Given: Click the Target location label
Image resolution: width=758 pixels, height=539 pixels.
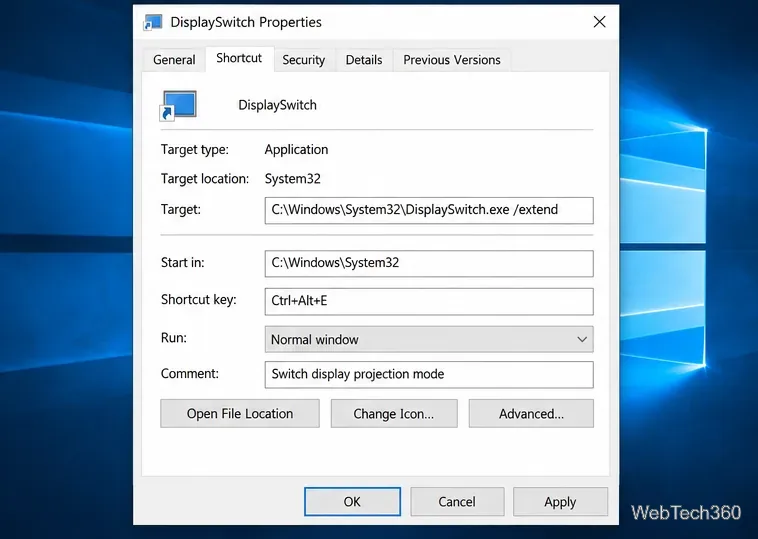Looking at the screenshot, I should click(204, 179).
